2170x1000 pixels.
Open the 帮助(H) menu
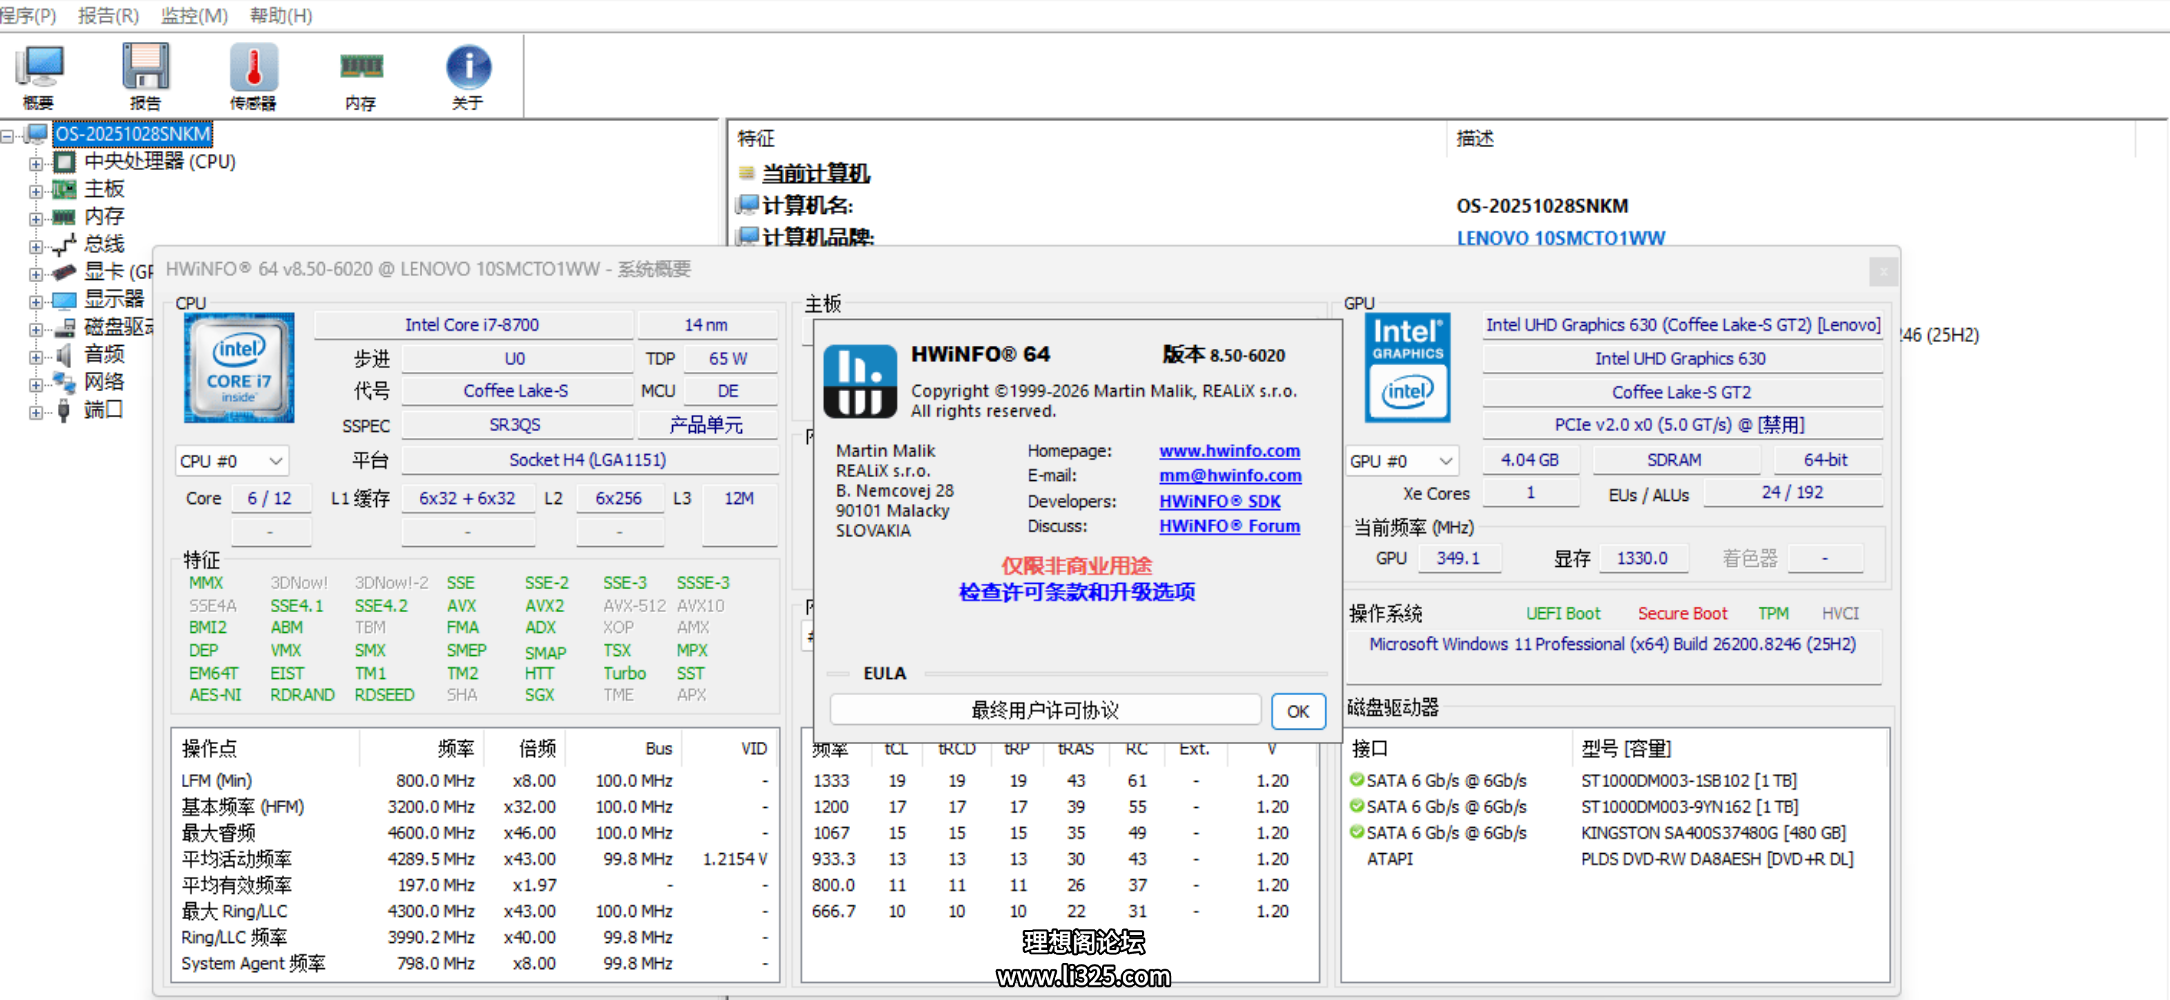[281, 15]
